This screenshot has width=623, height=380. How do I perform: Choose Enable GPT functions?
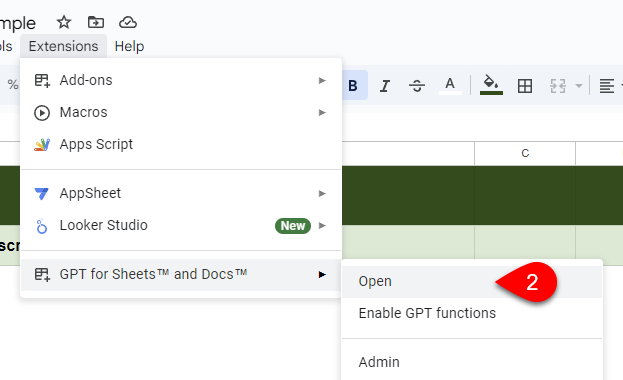472,313
